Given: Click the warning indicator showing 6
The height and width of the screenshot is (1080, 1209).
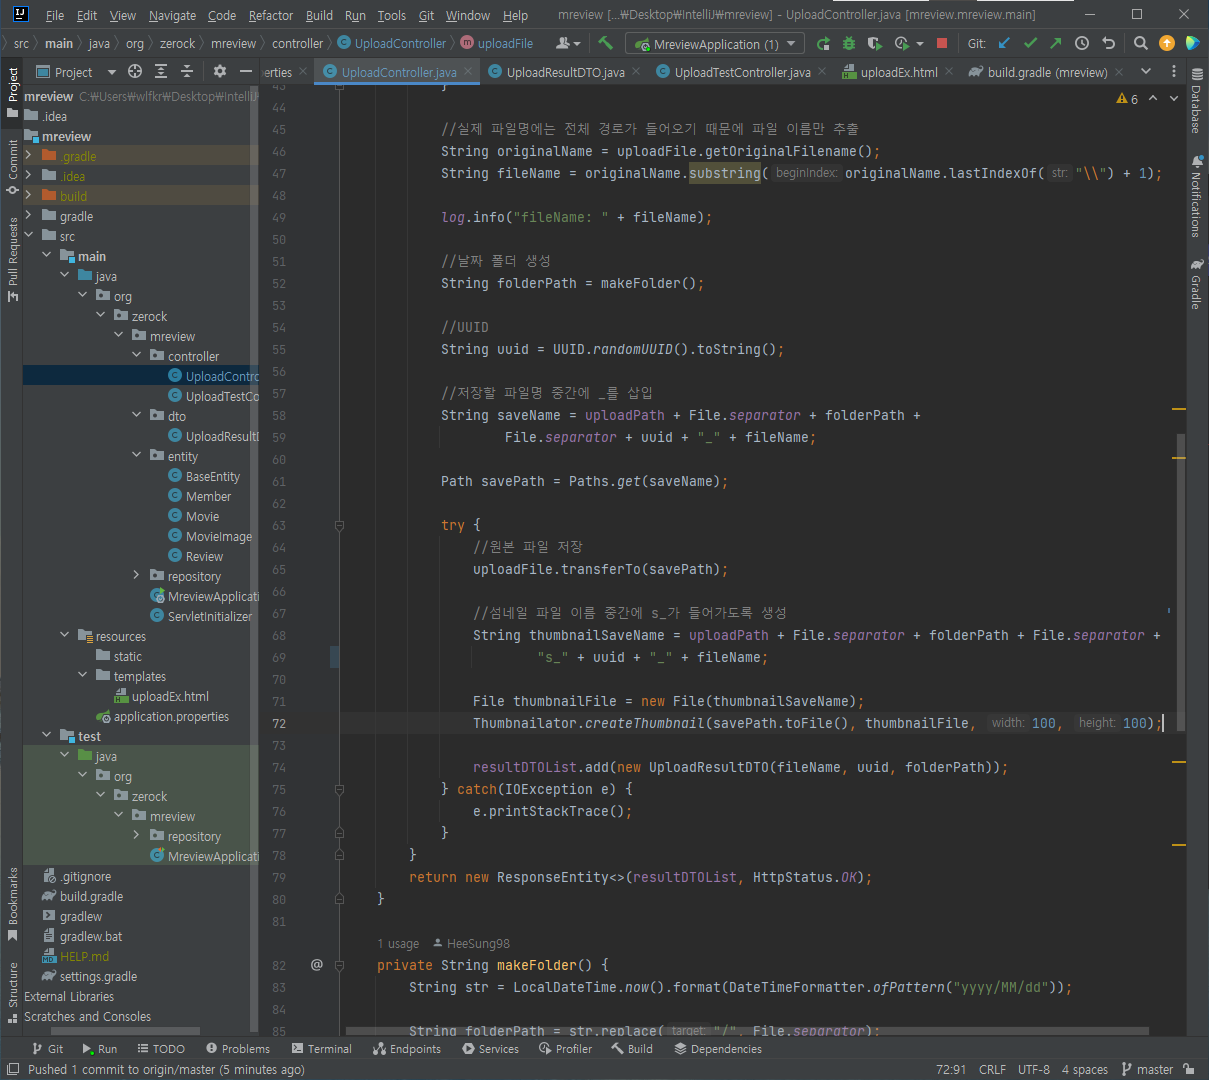Looking at the screenshot, I should point(1127,99).
